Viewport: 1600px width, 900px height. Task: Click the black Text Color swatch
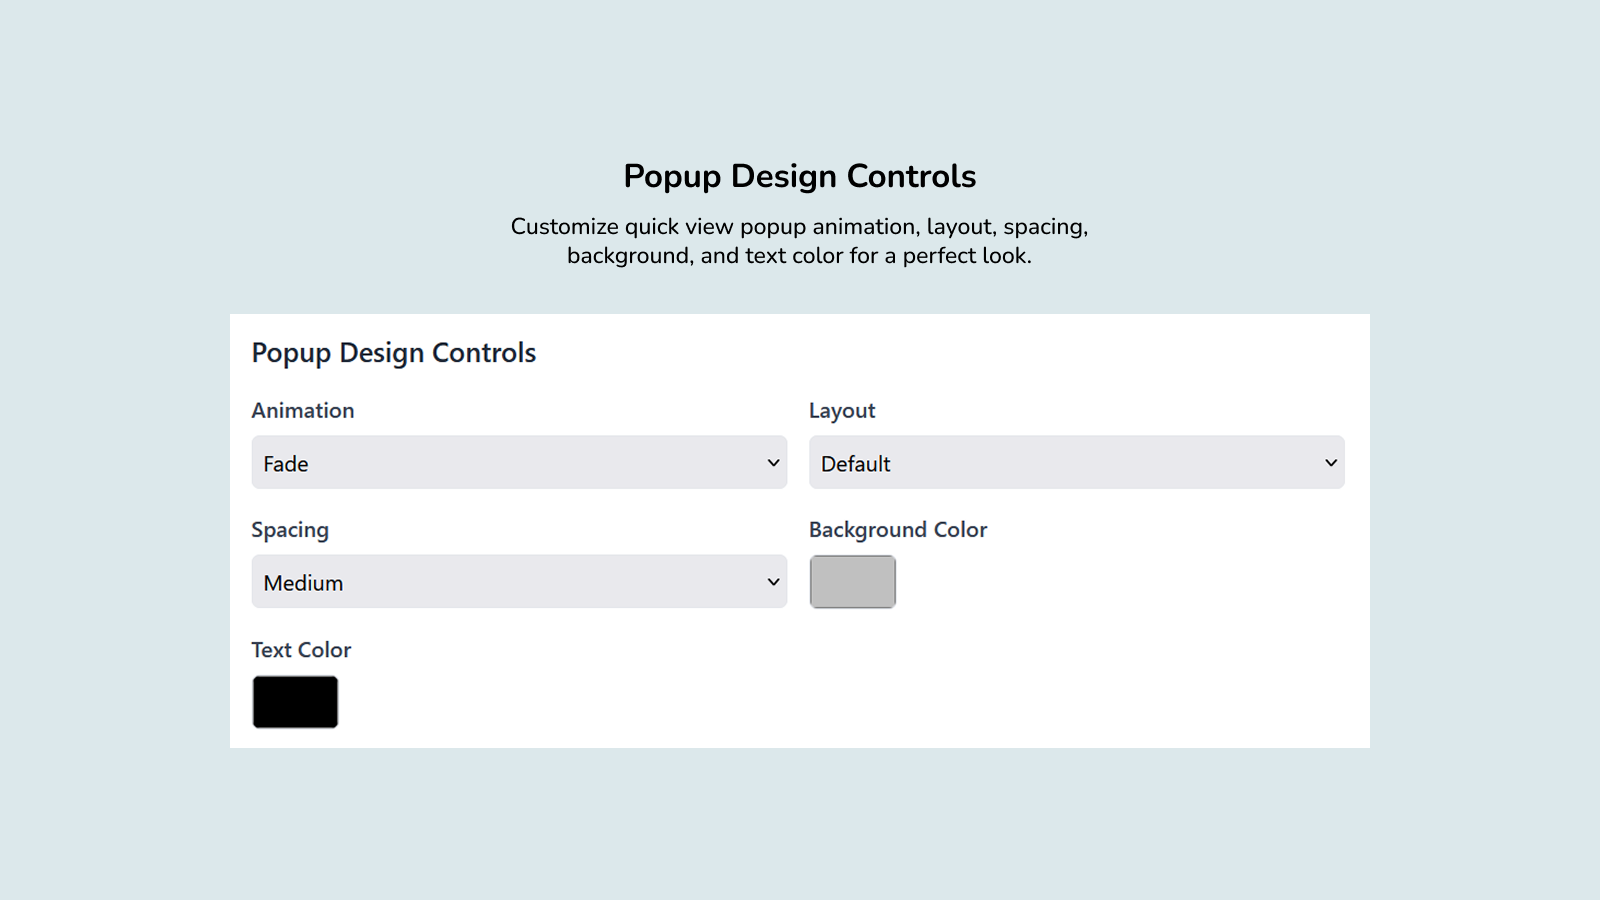click(x=294, y=702)
